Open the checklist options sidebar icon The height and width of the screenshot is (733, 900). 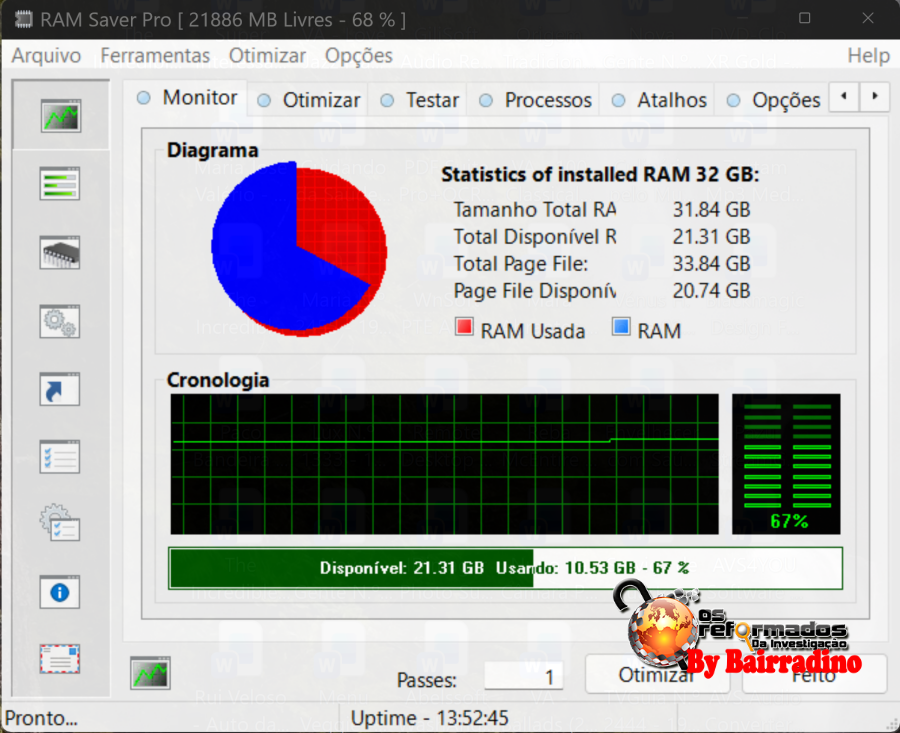pos(60,457)
